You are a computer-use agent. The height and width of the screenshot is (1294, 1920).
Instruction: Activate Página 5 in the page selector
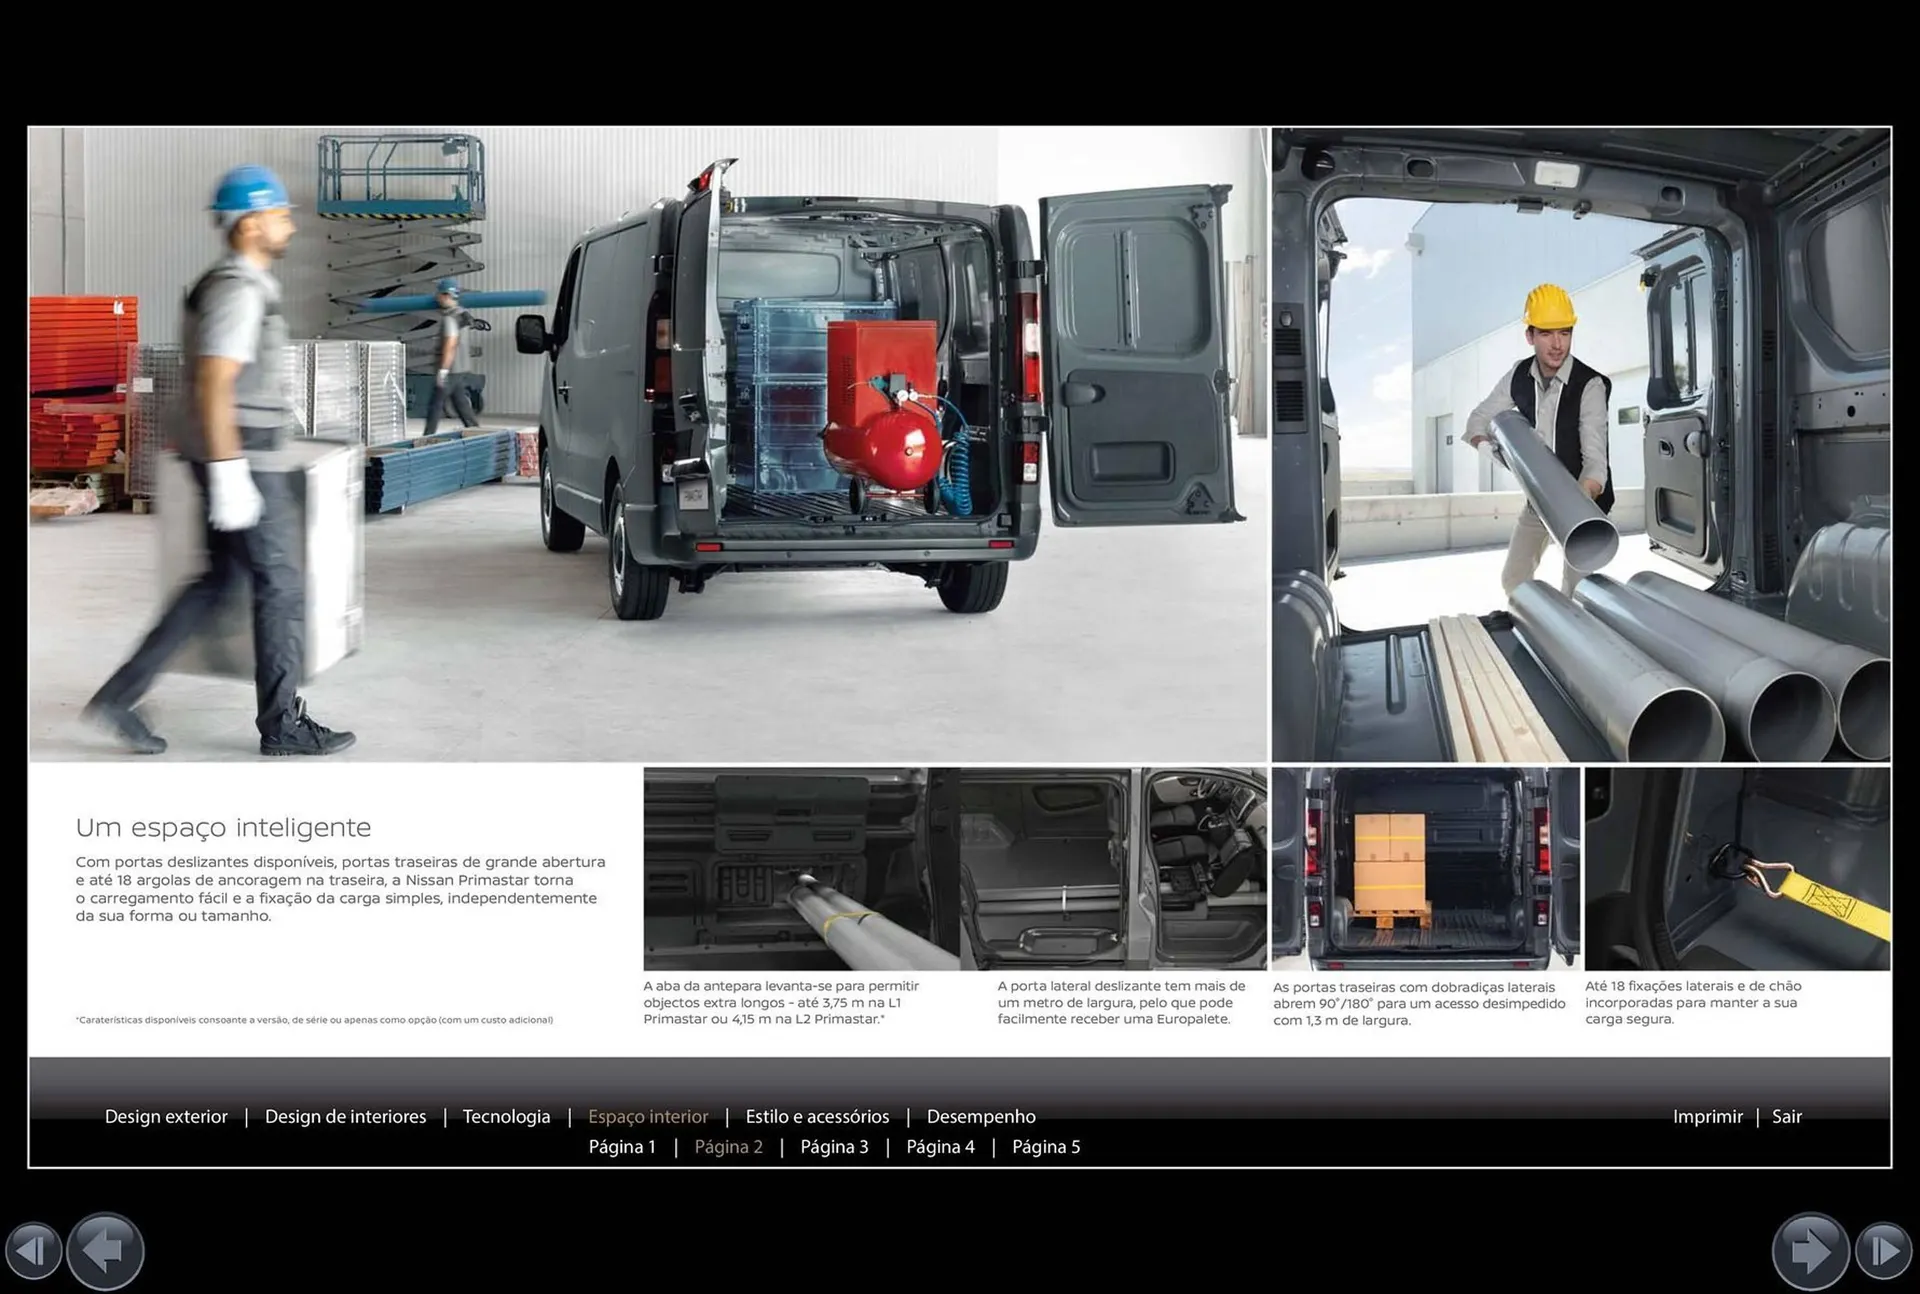pos(1046,1146)
